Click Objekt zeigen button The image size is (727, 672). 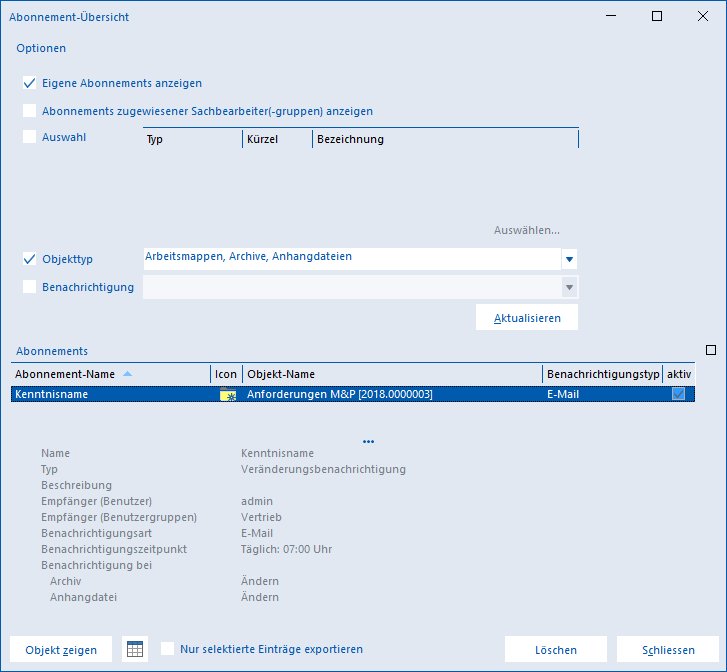pos(61,649)
